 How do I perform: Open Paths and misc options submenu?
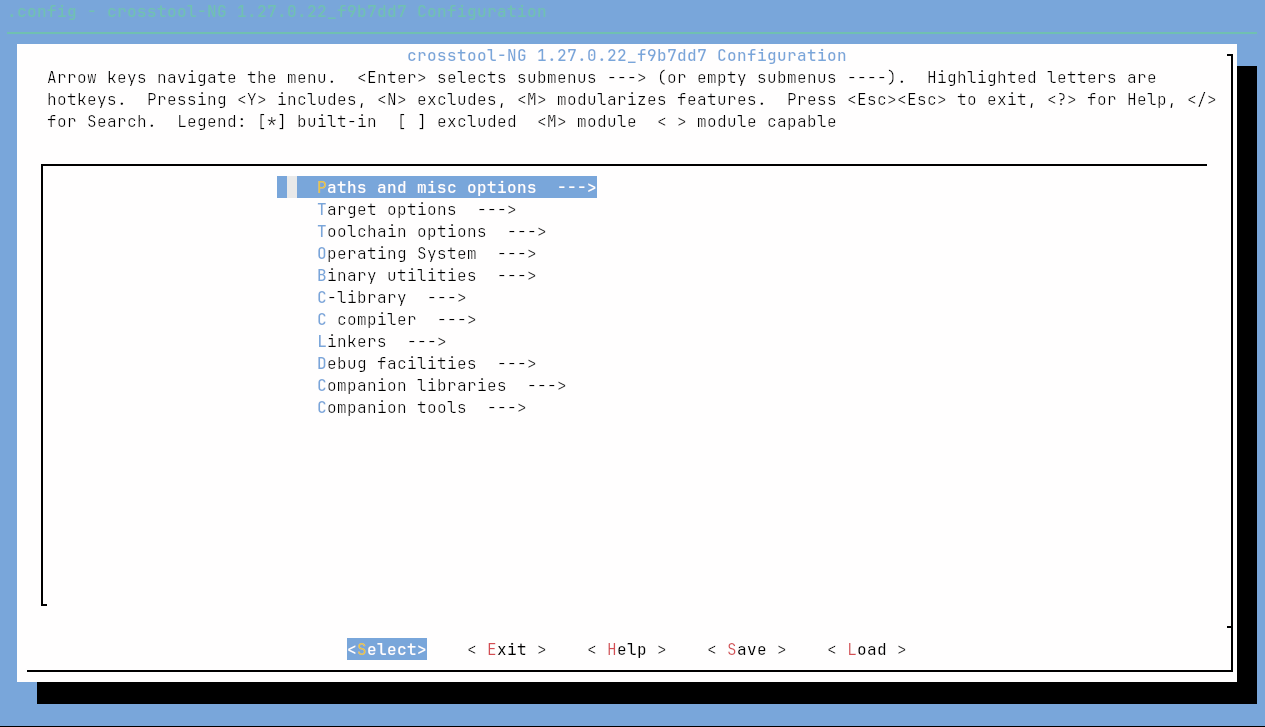pos(437,187)
